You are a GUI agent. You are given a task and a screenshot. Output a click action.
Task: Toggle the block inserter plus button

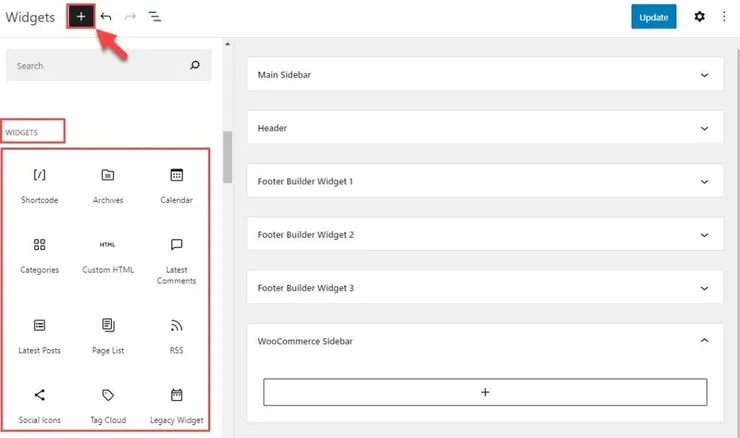(x=81, y=17)
